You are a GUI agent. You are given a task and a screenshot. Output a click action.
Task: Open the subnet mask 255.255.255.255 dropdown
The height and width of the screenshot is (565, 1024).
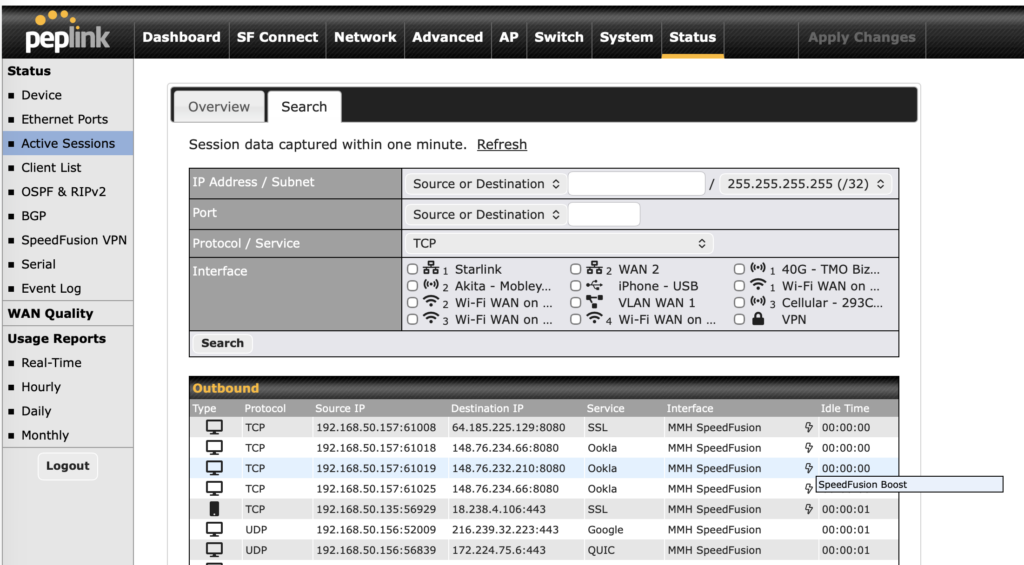click(x=805, y=184)
